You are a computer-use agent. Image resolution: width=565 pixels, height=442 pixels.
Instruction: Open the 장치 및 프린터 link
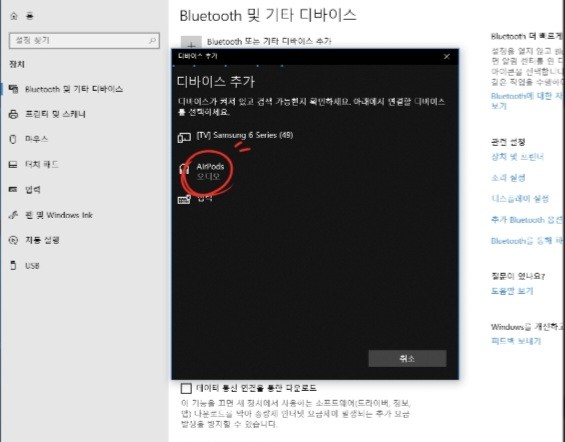517,157
